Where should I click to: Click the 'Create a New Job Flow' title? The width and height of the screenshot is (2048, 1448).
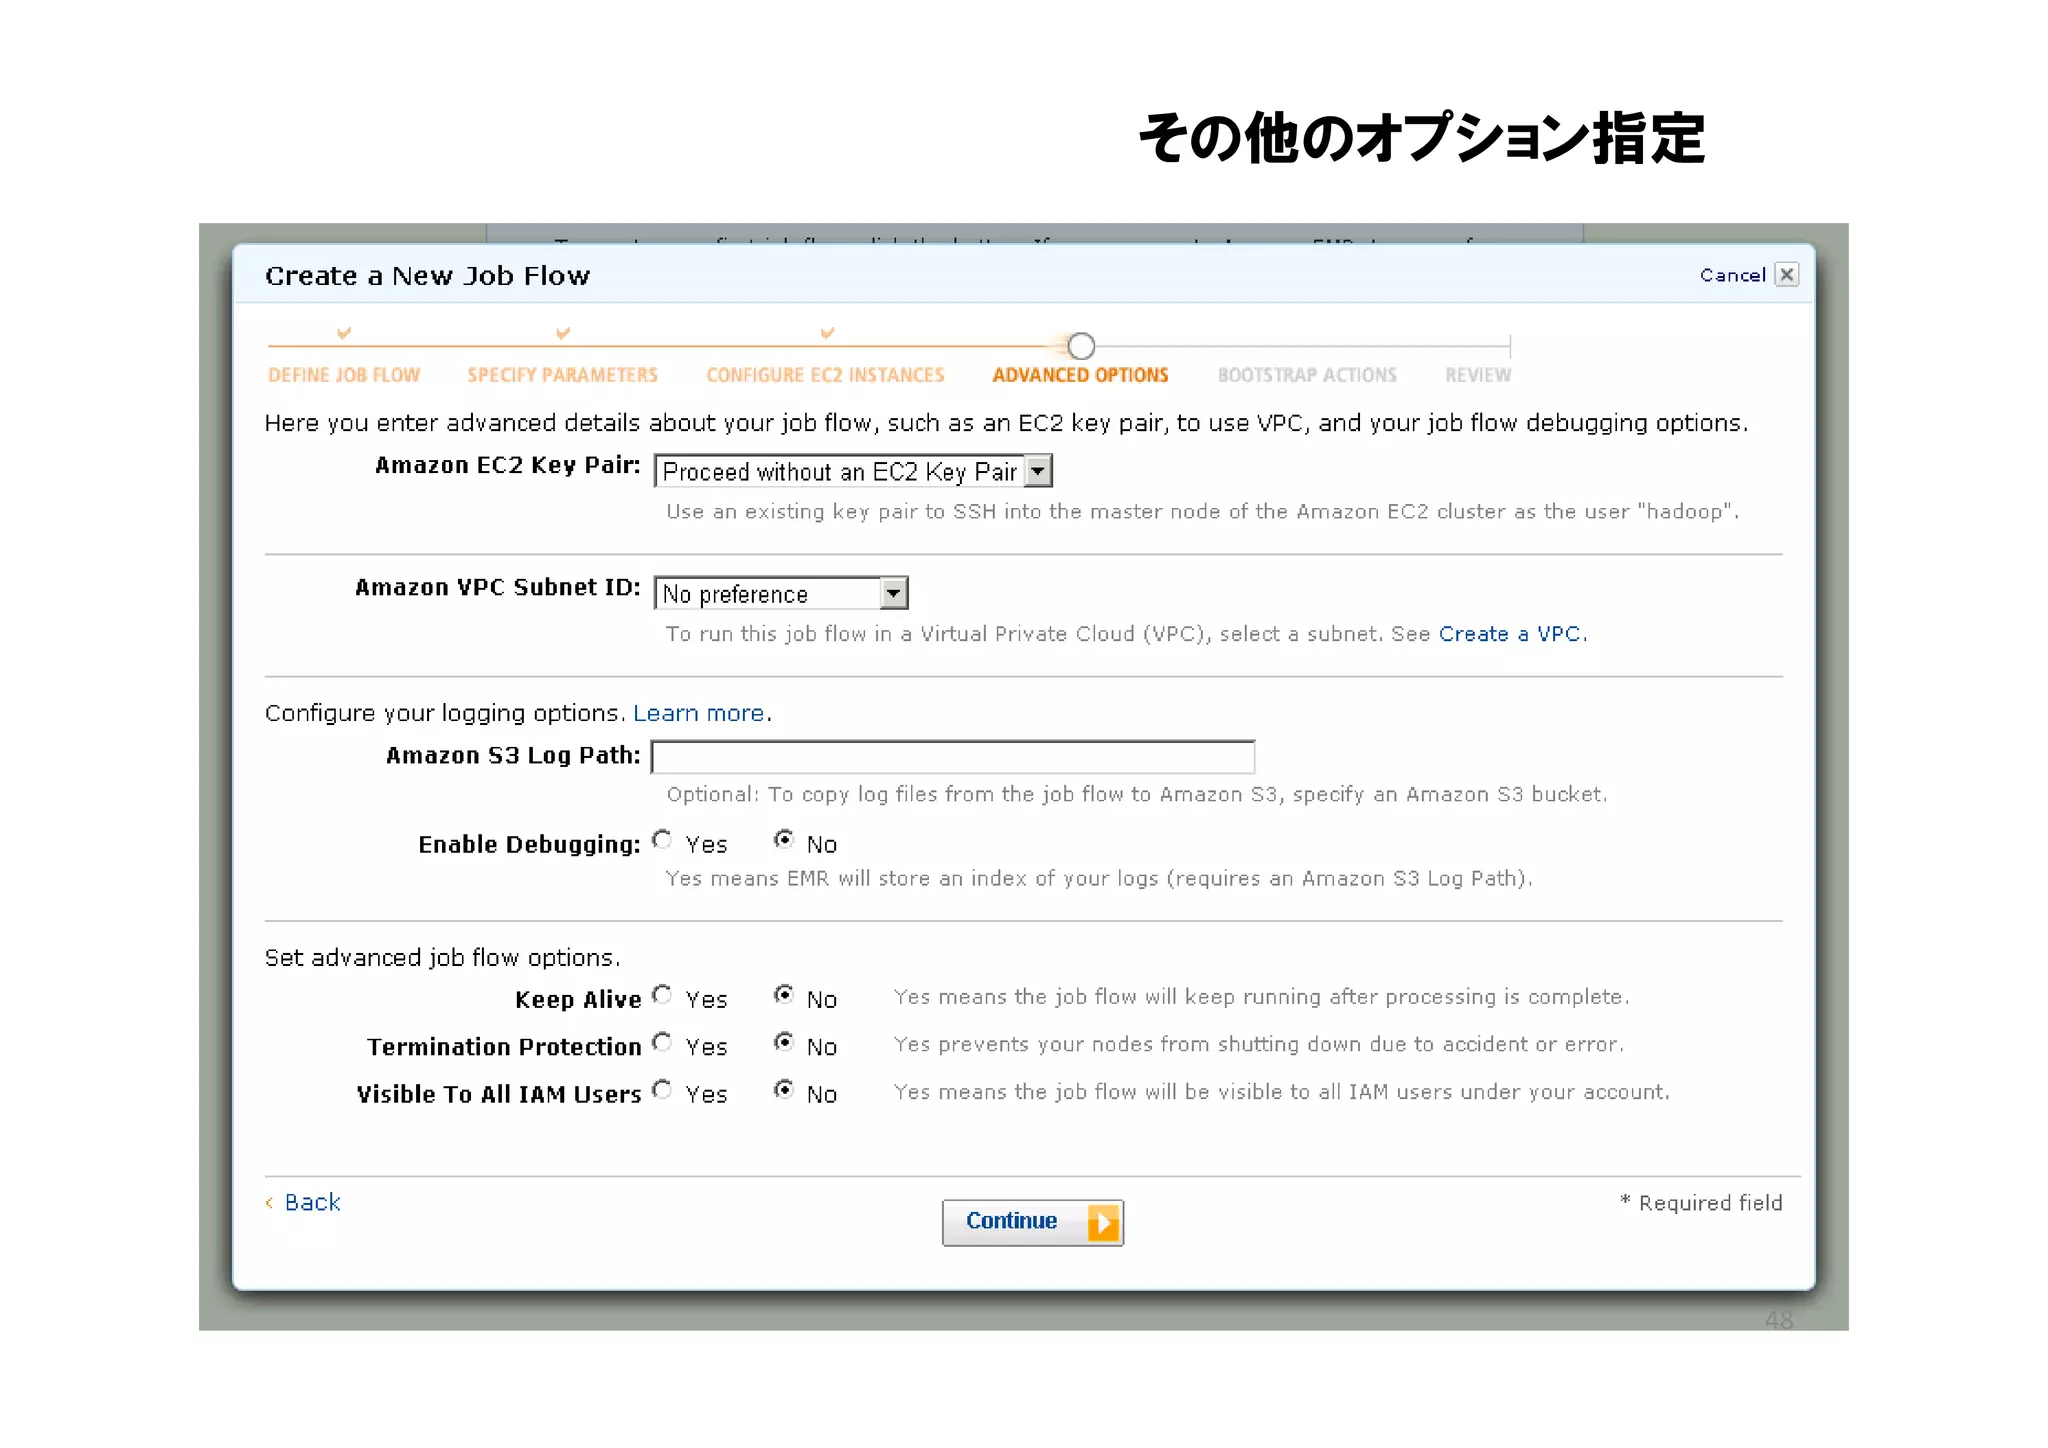tap(428, 276)
